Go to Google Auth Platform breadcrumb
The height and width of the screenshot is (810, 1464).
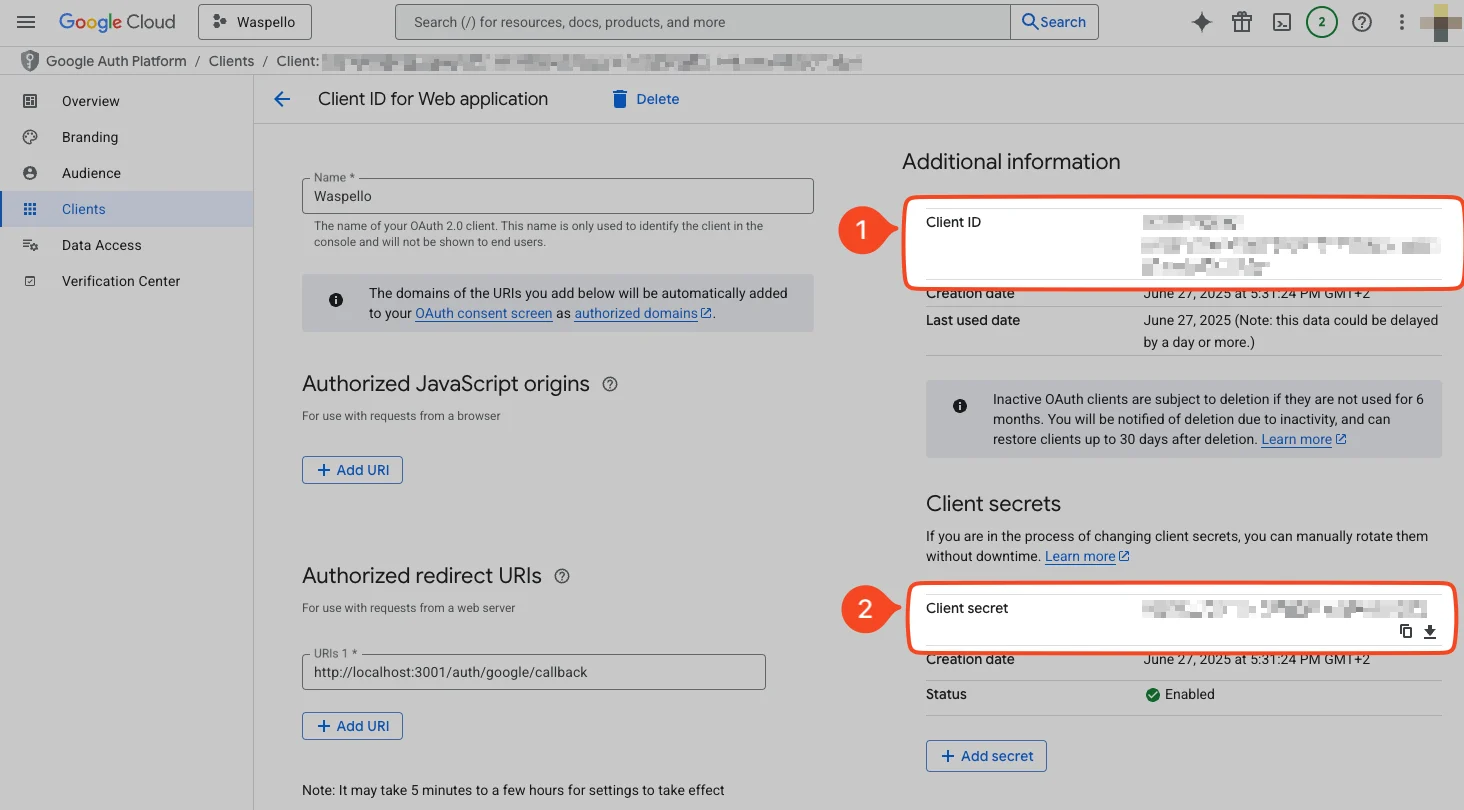pyautogui.click(x=116, y=61)
